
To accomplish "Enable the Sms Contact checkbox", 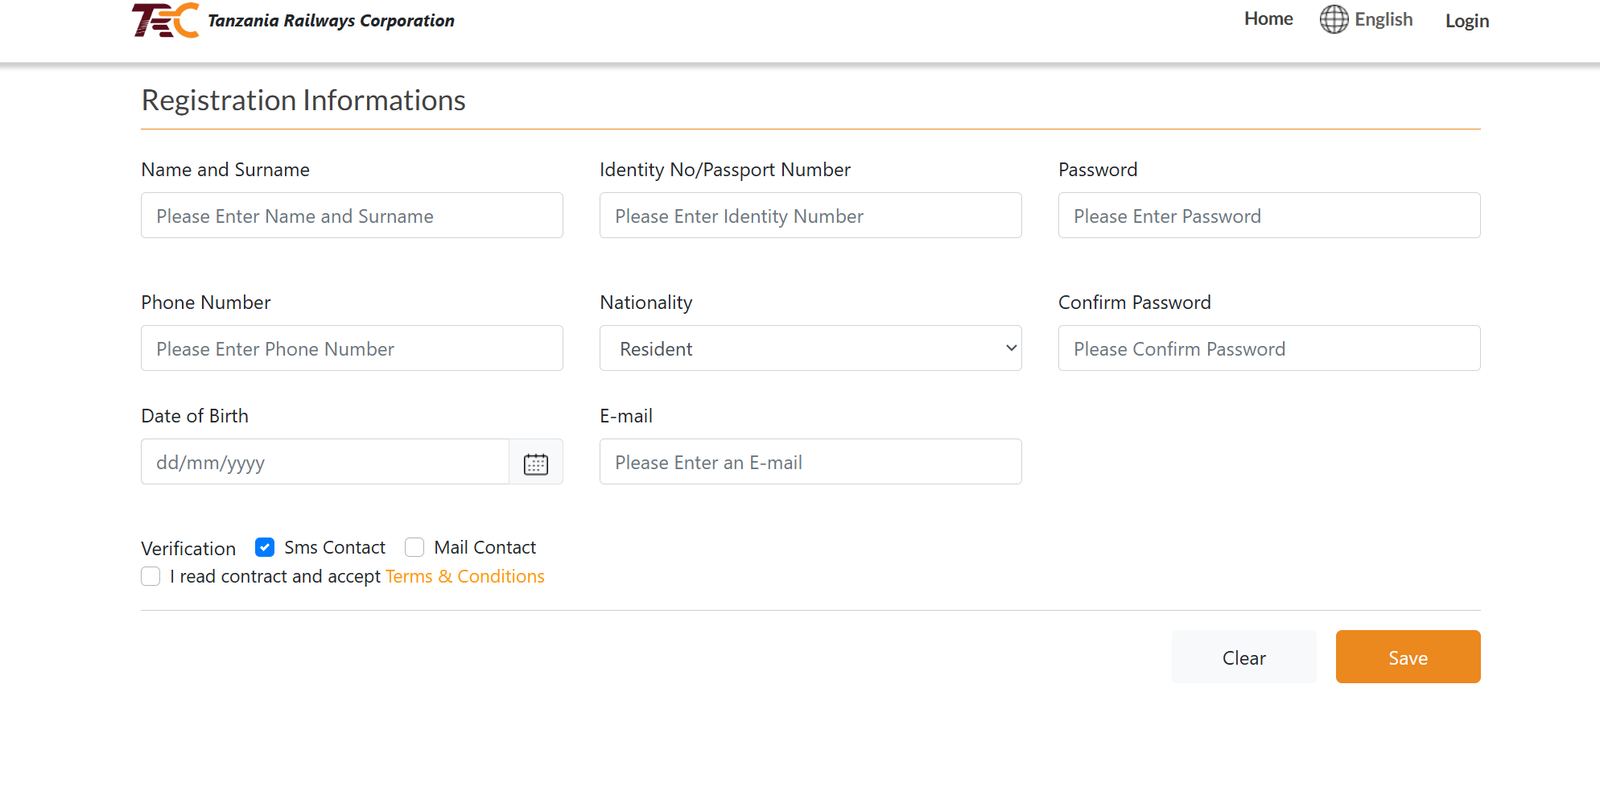I will pos(265,547).
